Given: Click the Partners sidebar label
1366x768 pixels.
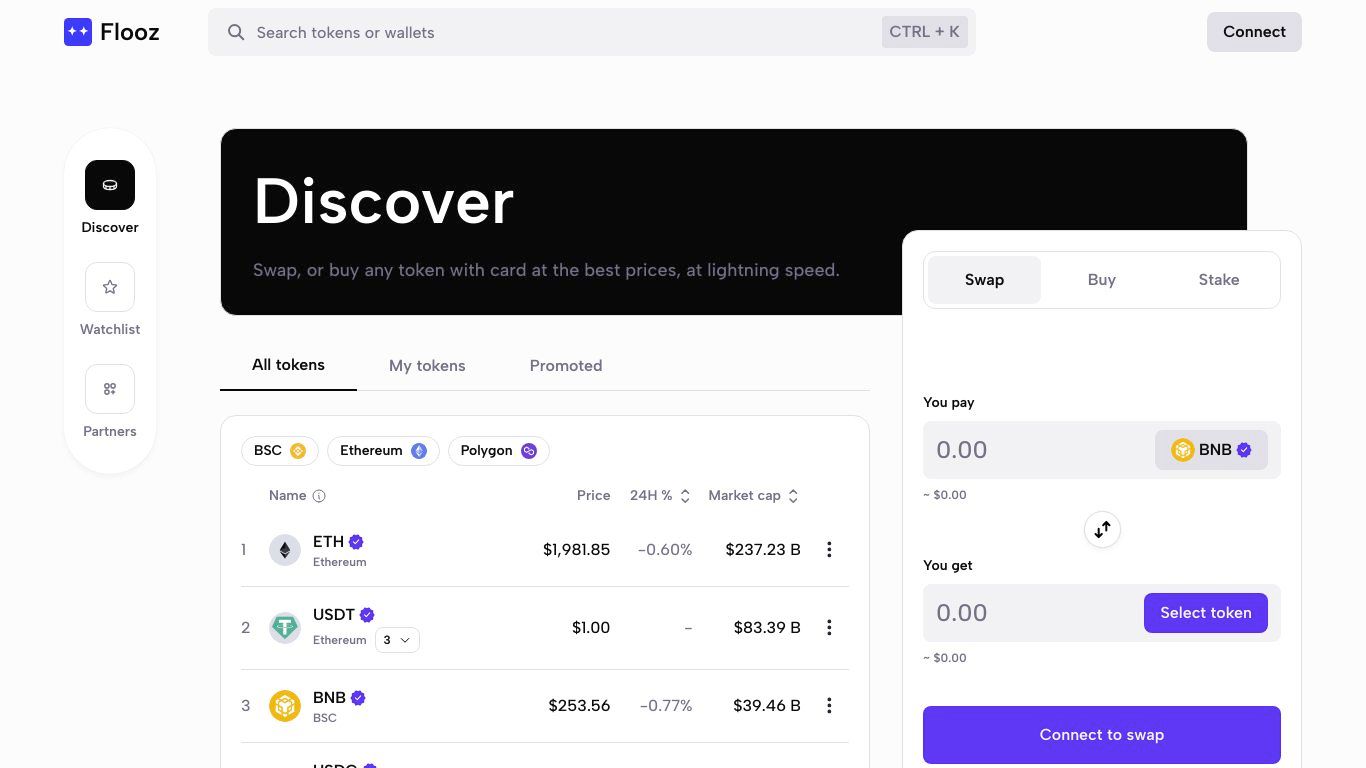Looking at the screenshot, I should pos(110,431).
